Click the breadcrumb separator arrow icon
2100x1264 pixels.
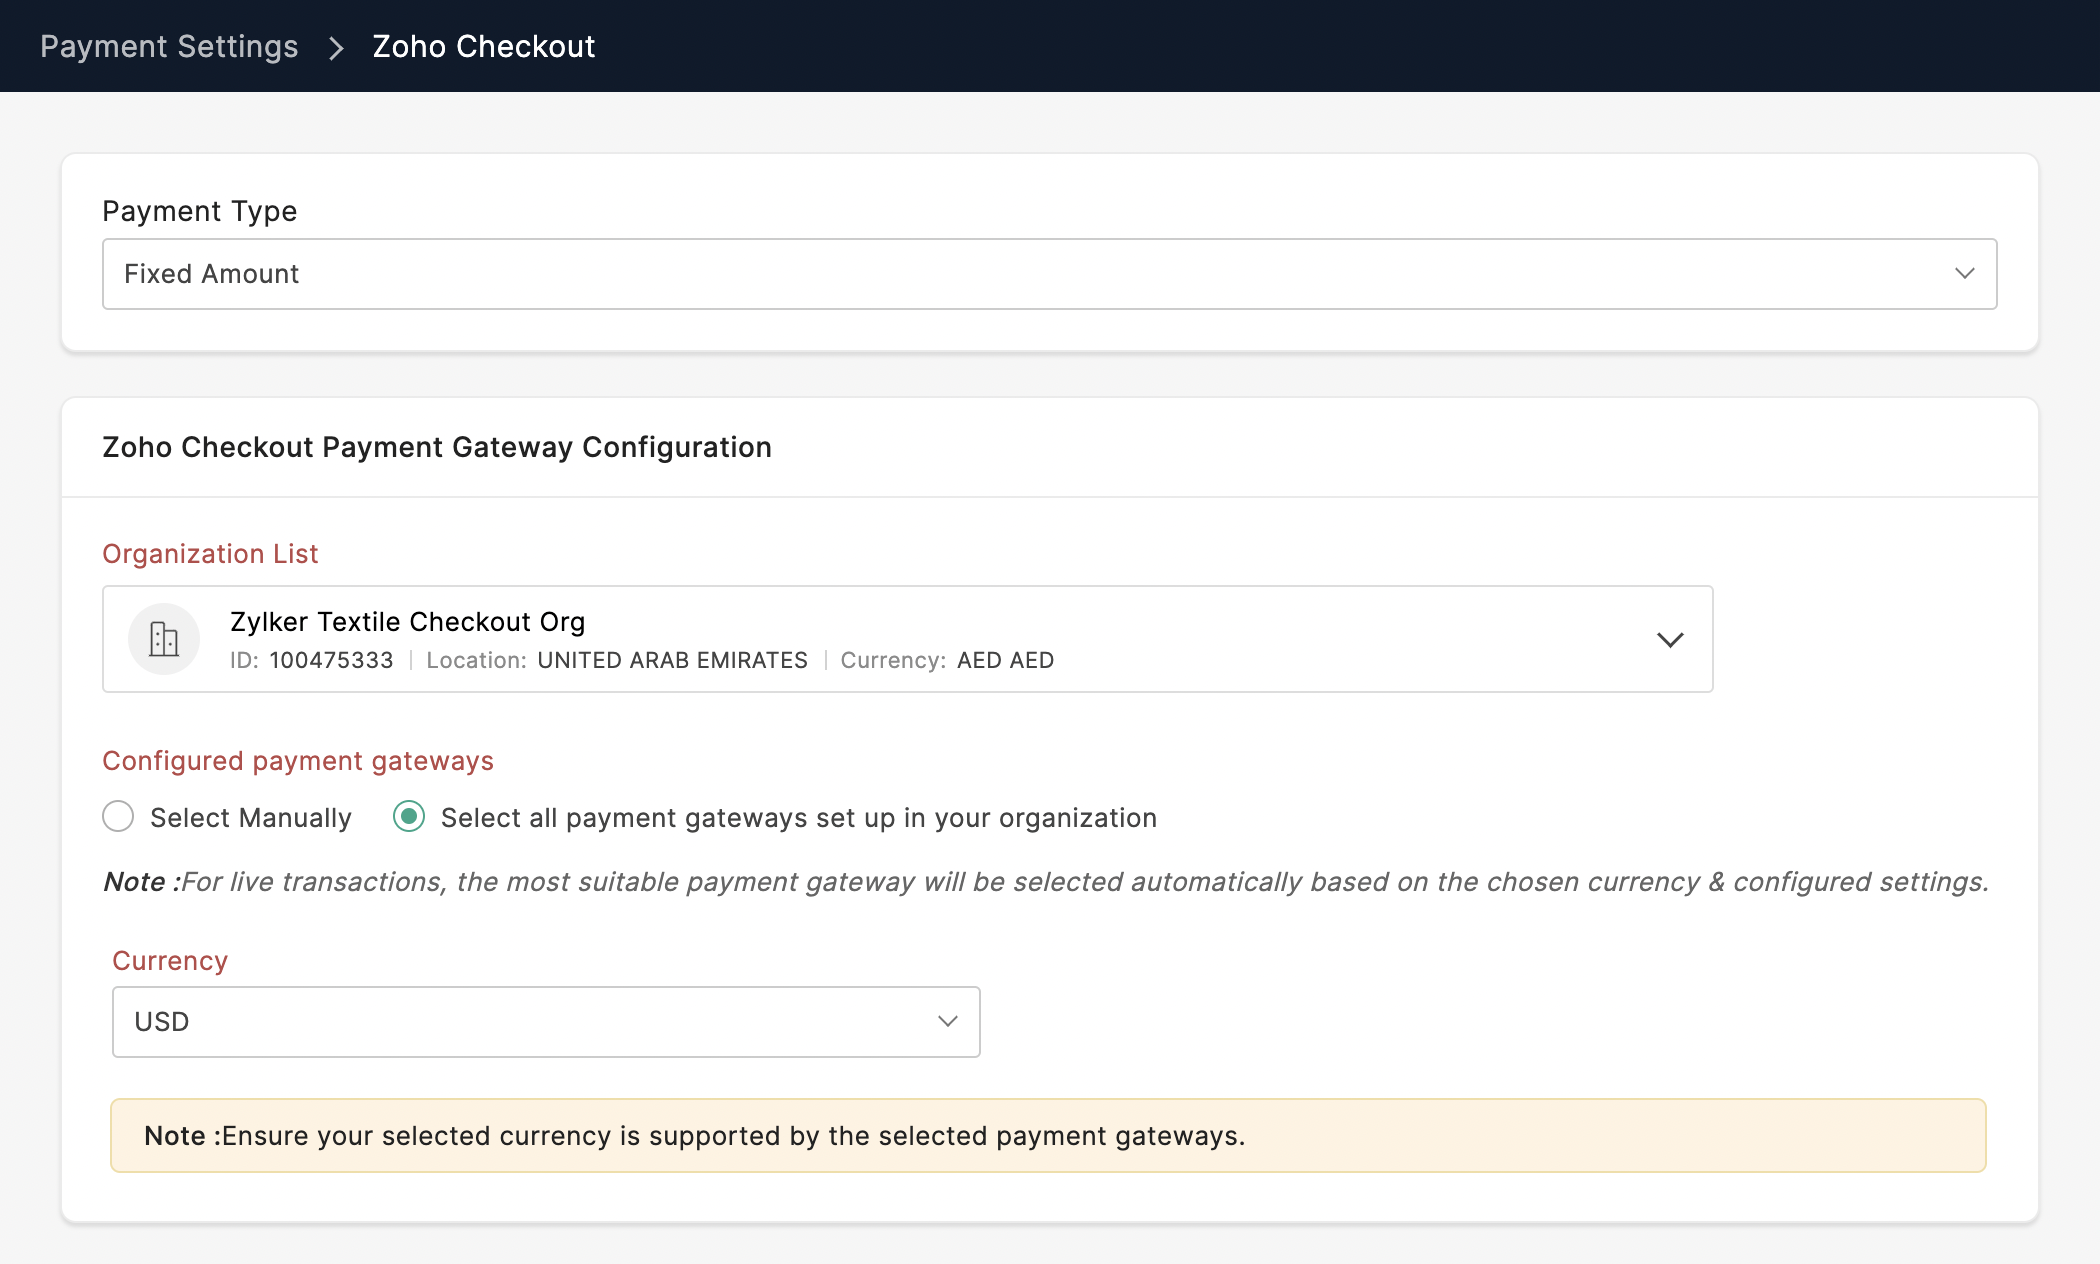tap(336, 47)
